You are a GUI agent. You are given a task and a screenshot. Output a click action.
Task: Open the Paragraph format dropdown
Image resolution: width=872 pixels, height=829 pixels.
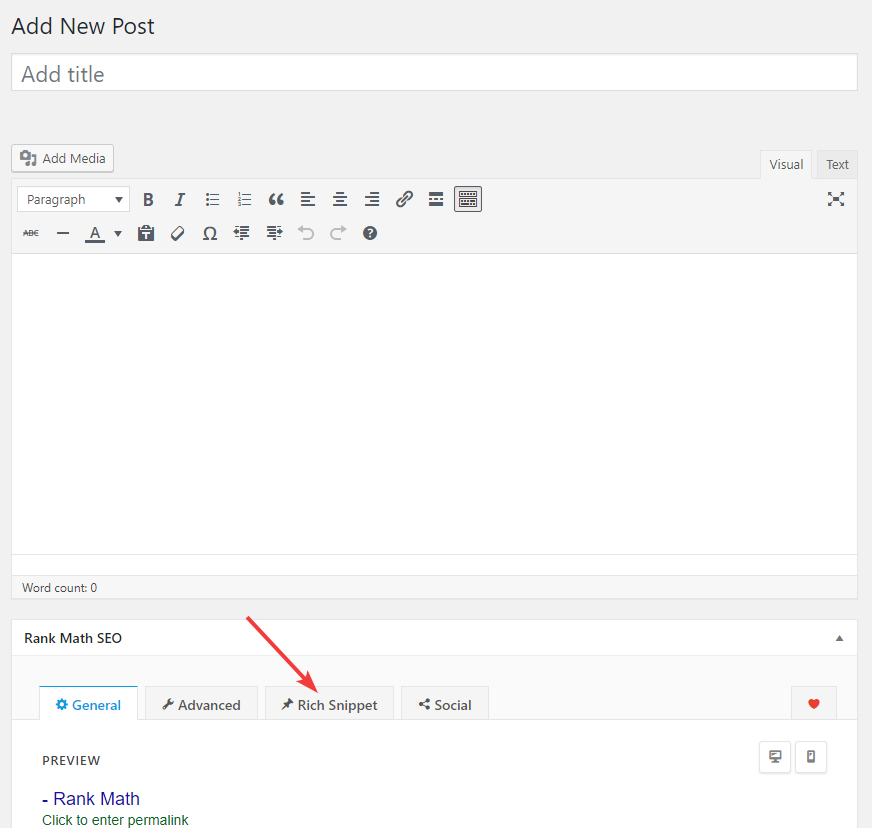point(73,199)
